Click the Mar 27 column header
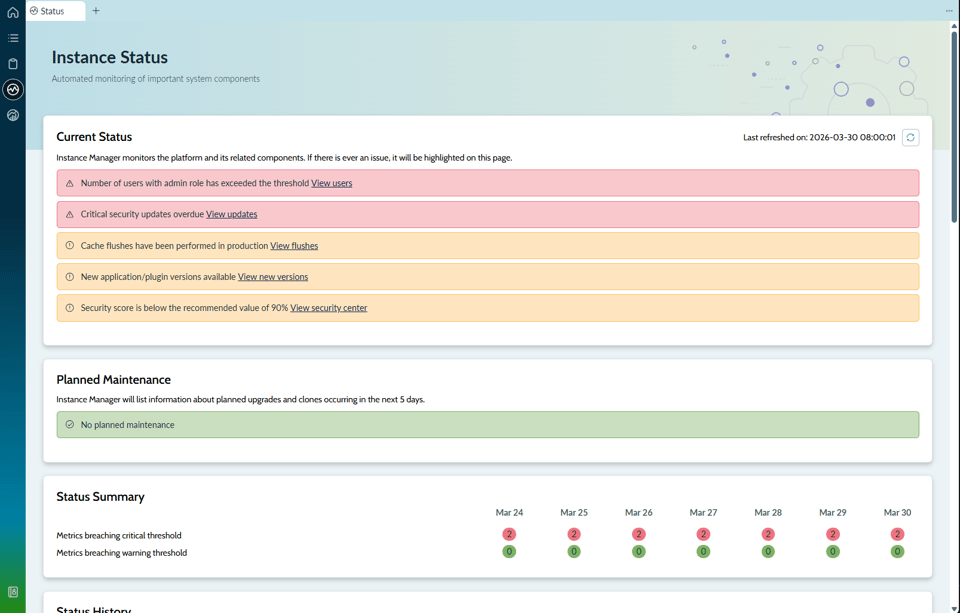Image resolution: width=960 pixels, height=613 pixels. click(x=703, y=513)
